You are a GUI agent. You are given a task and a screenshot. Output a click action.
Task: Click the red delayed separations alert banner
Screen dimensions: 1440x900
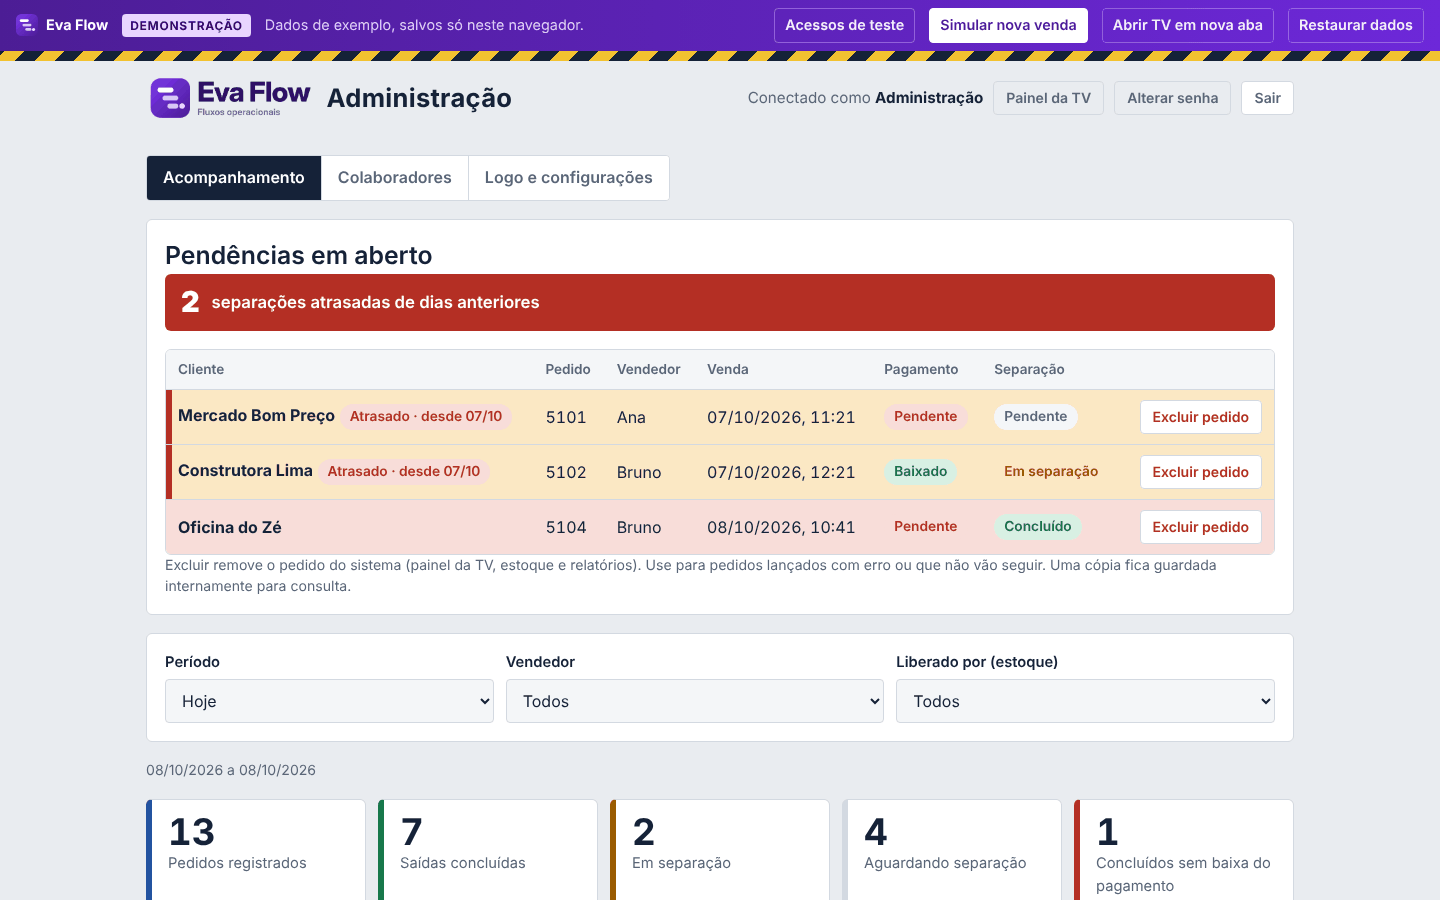click(720, 302)
